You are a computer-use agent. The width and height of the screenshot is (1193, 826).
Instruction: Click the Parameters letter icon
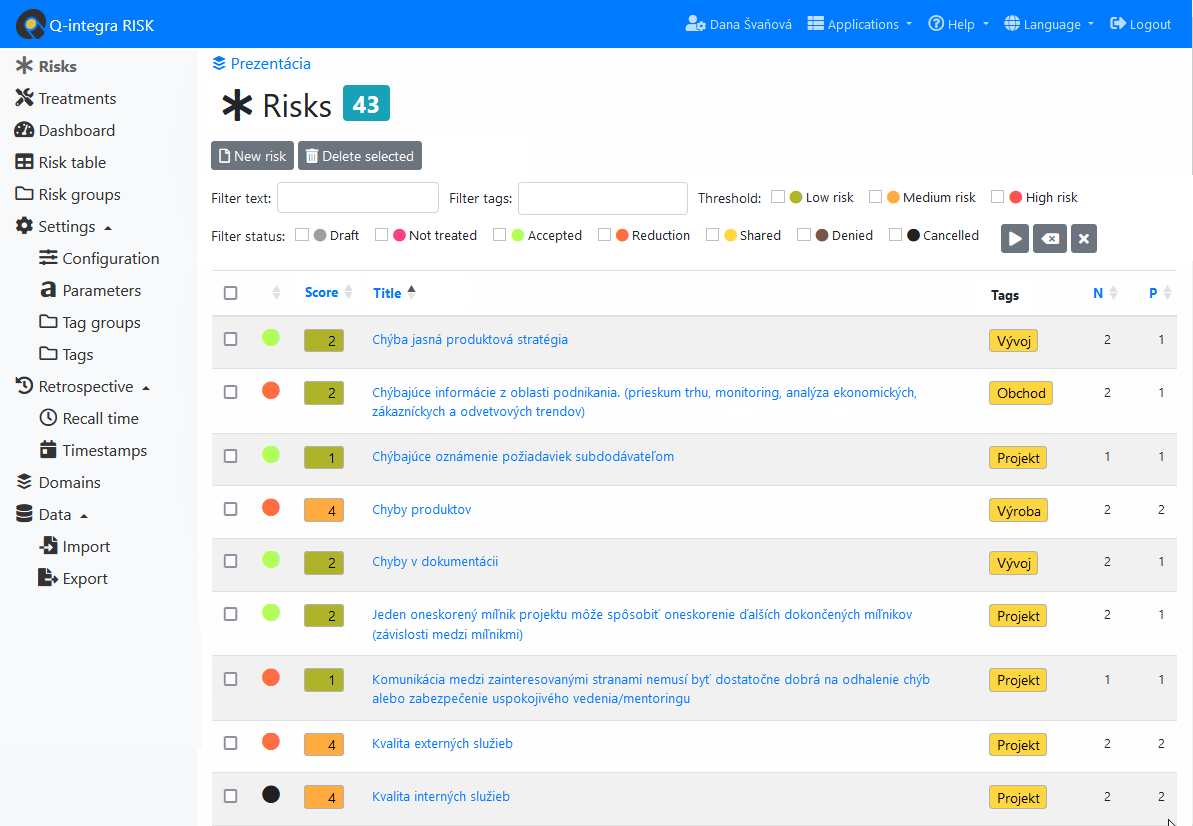pos(48,290)
